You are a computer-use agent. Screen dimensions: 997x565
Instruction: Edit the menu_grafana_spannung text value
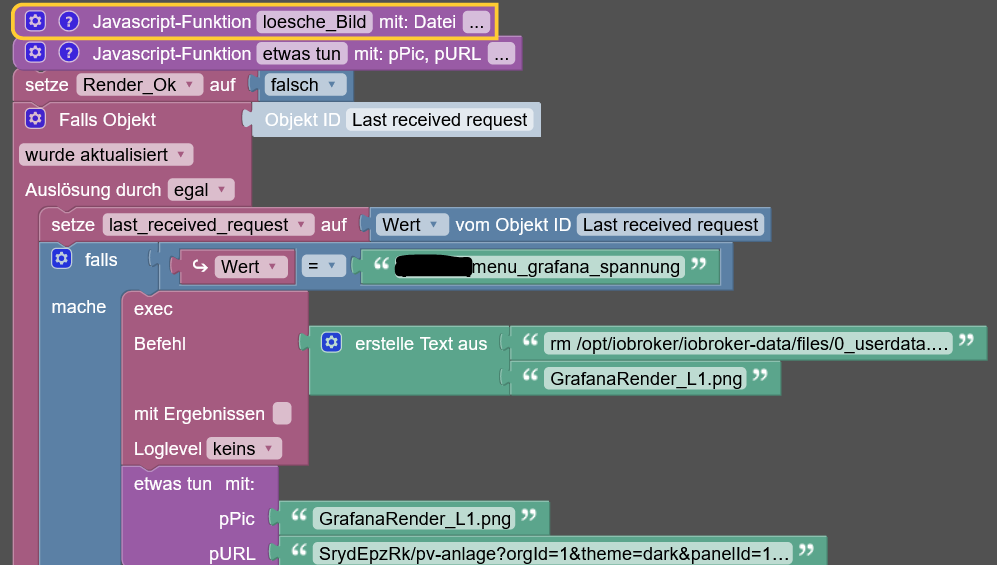(x=539, y=267)
